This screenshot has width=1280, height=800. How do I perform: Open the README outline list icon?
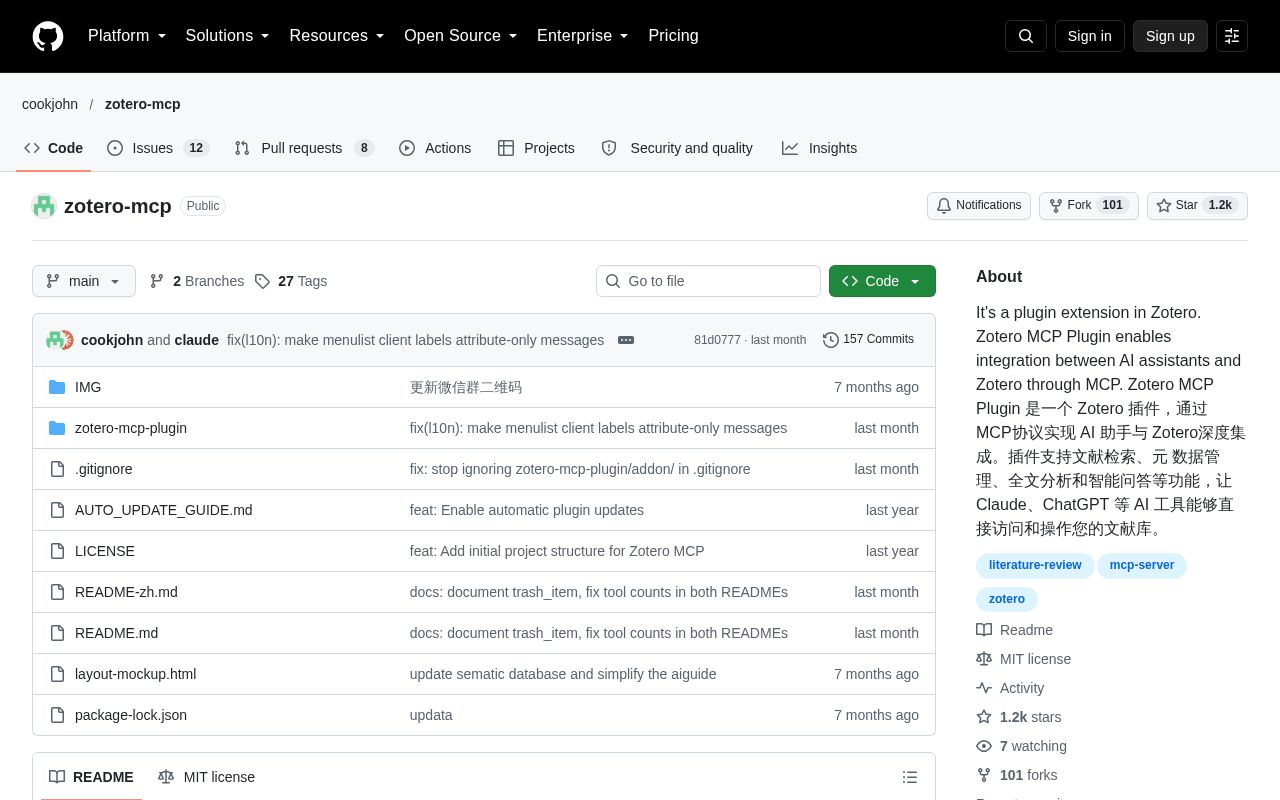coord(910,777)
